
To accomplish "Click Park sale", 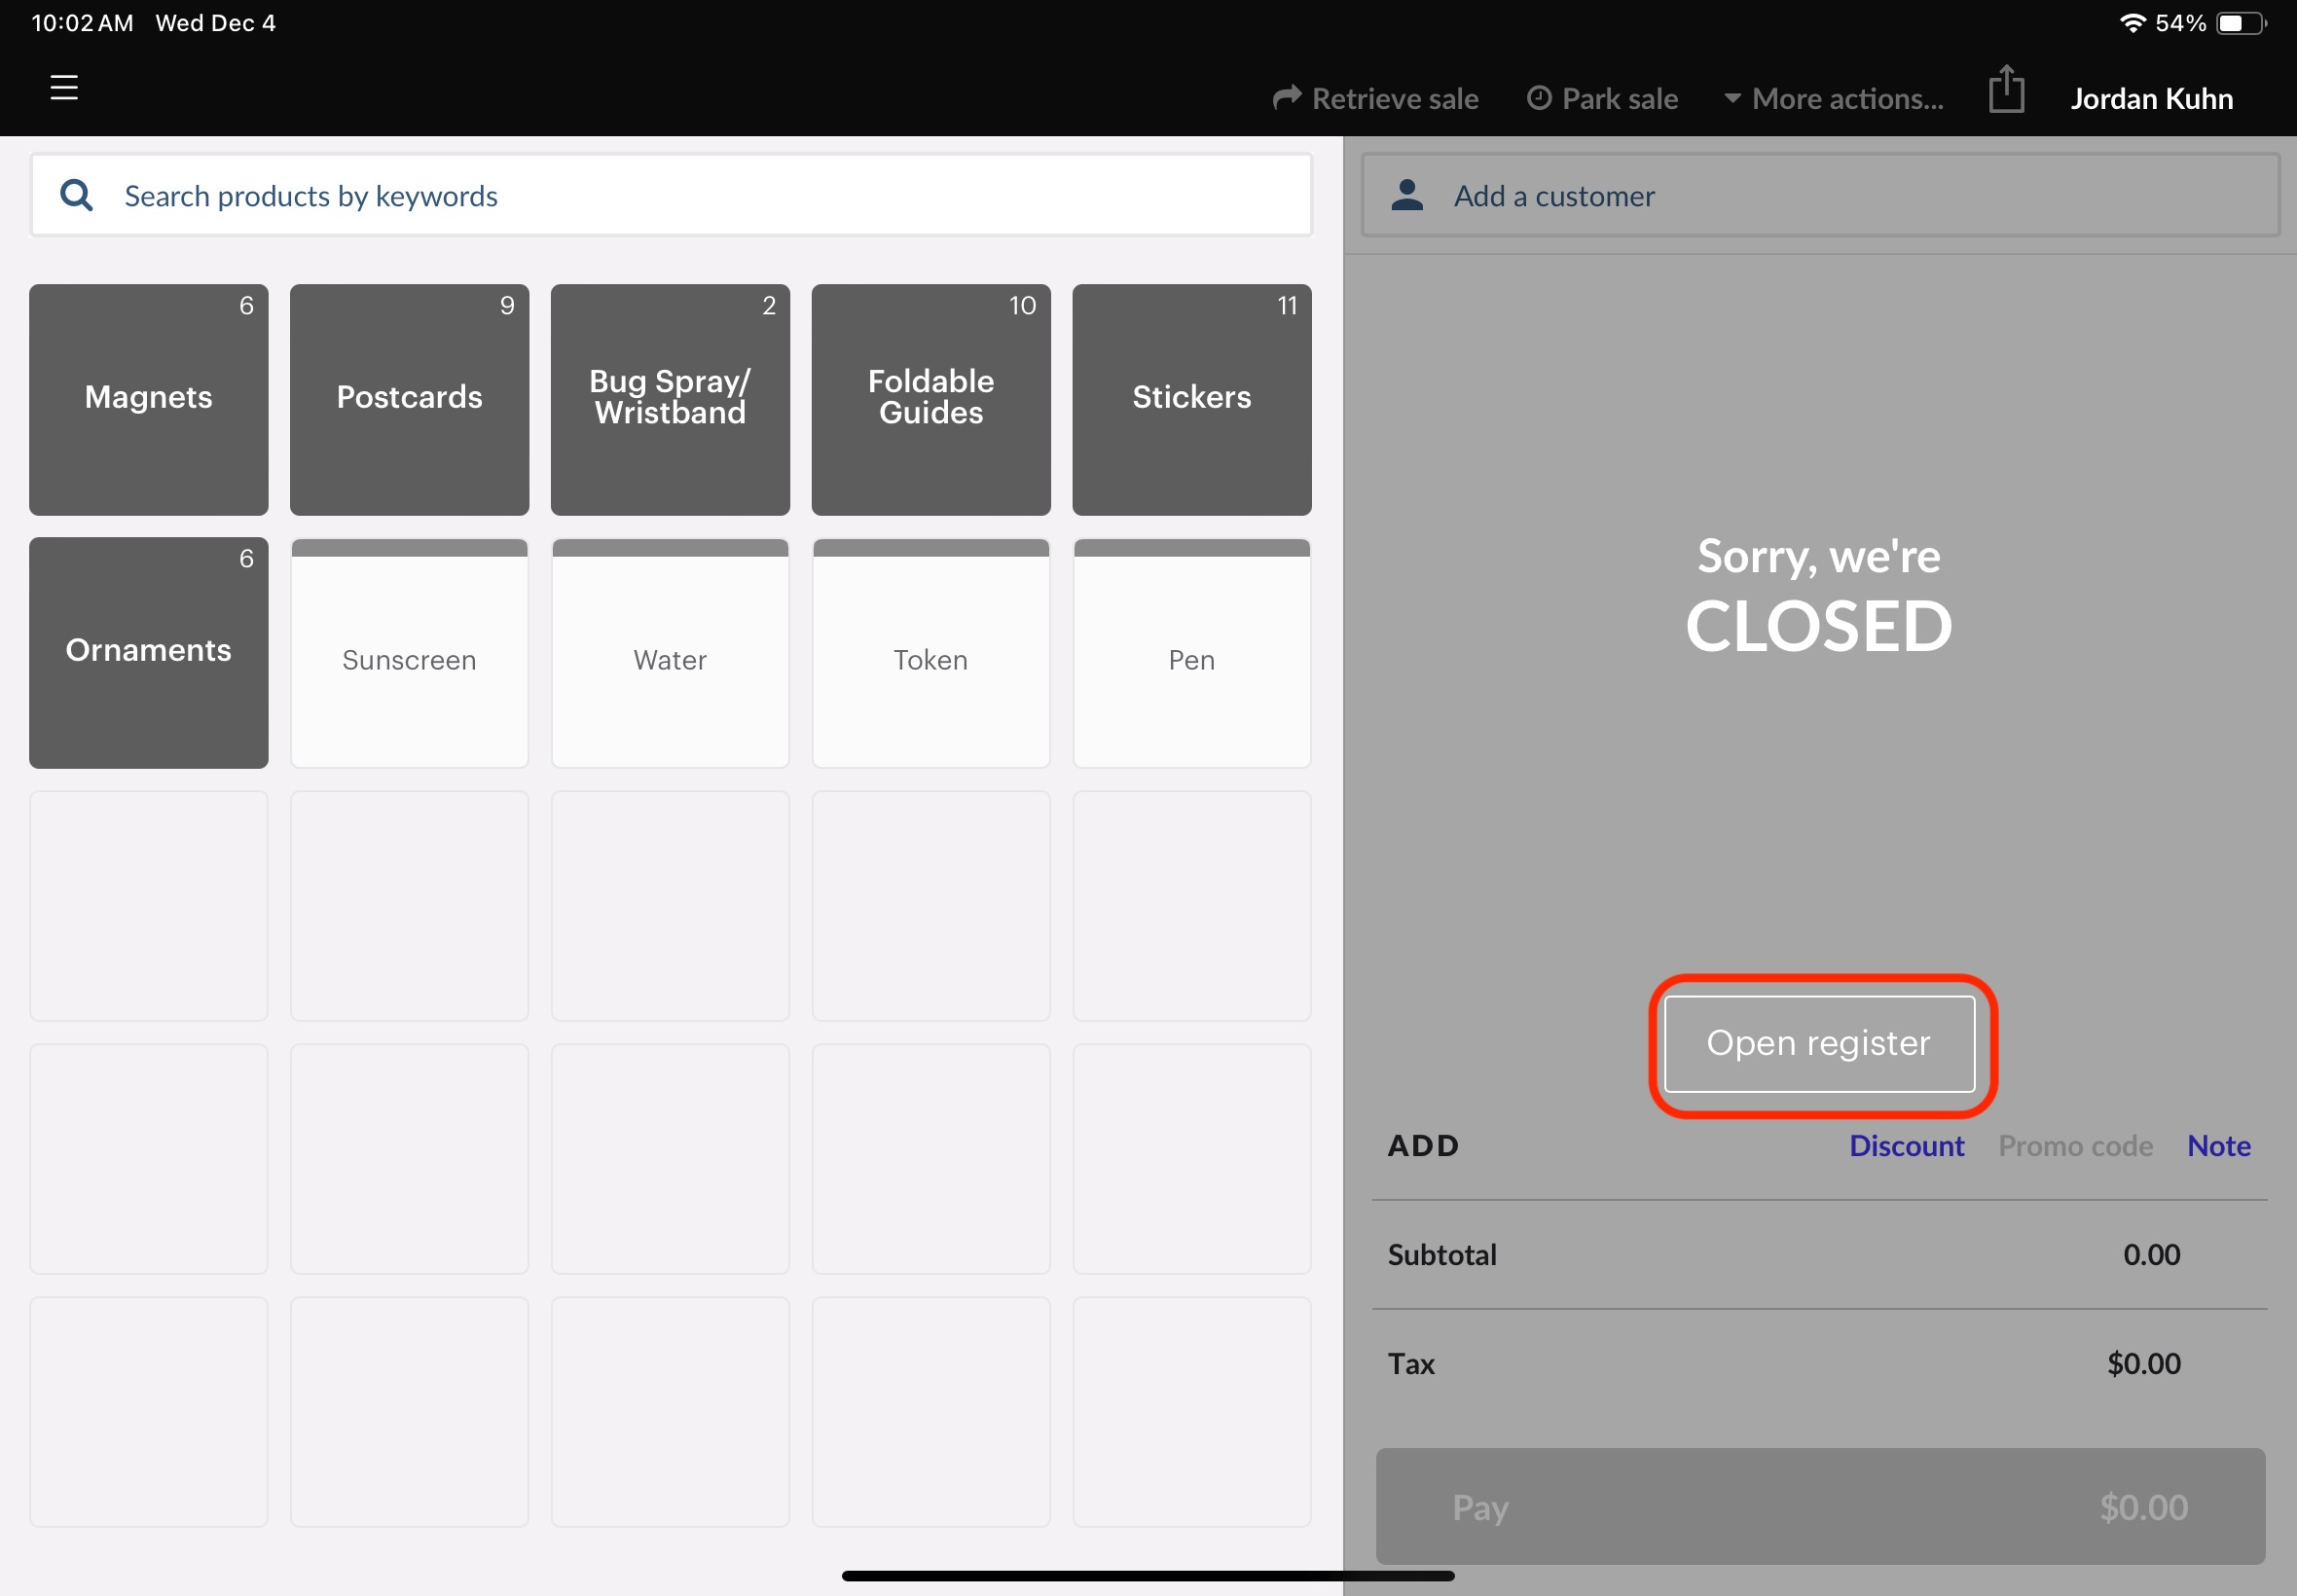I will pos(1603,99).
